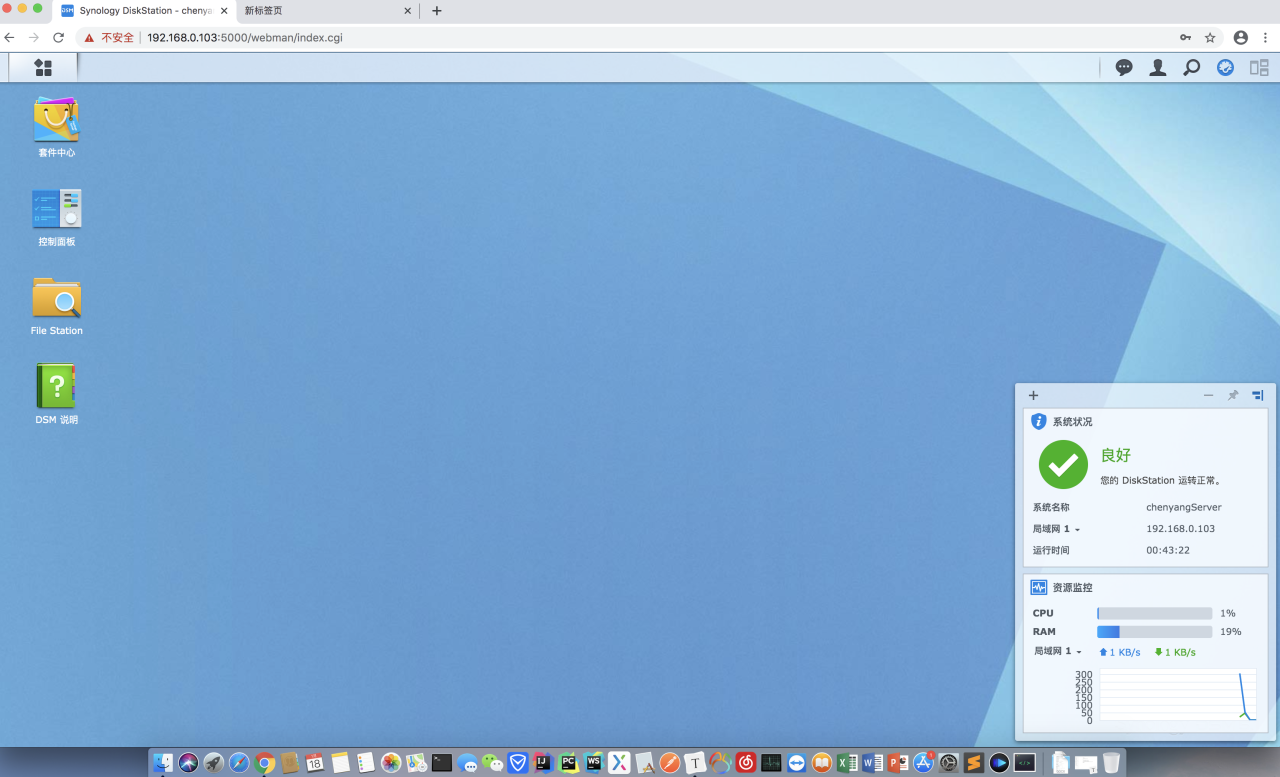Click the 资源监控 widget title
The height and width of the screenshot is (777, 1280).
[1073, 588]
